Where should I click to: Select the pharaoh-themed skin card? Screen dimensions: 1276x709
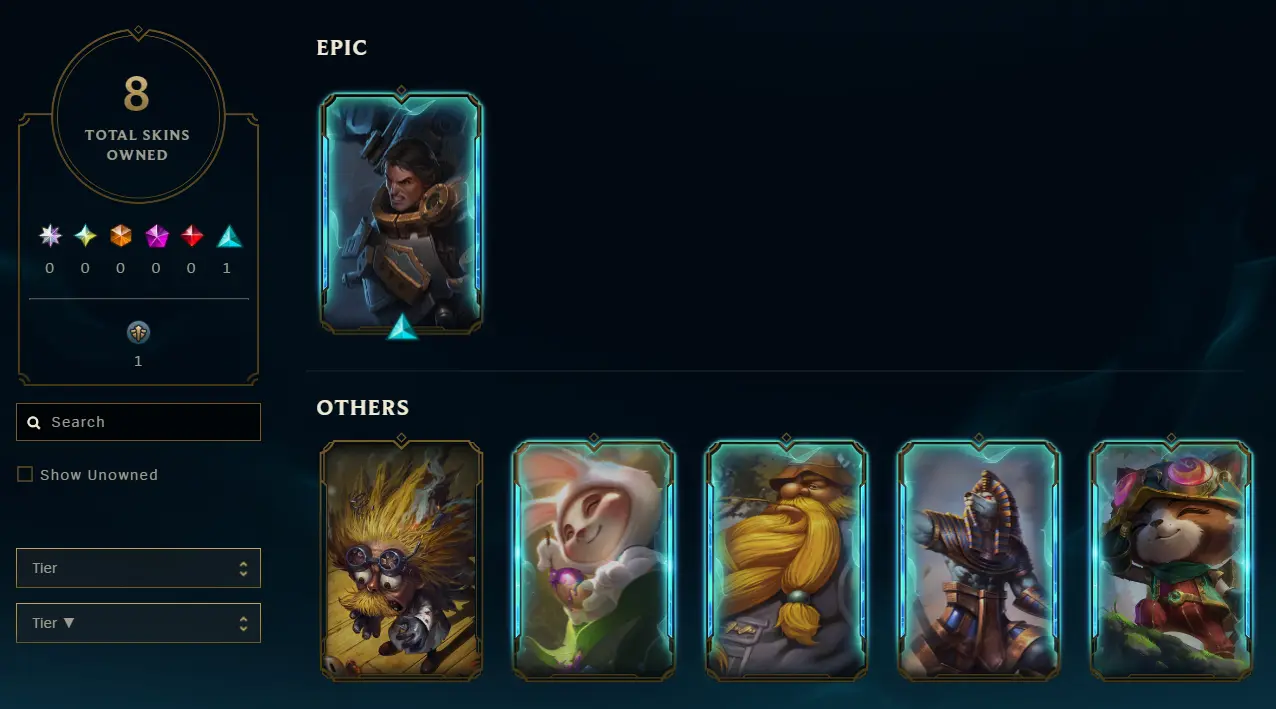979,560
